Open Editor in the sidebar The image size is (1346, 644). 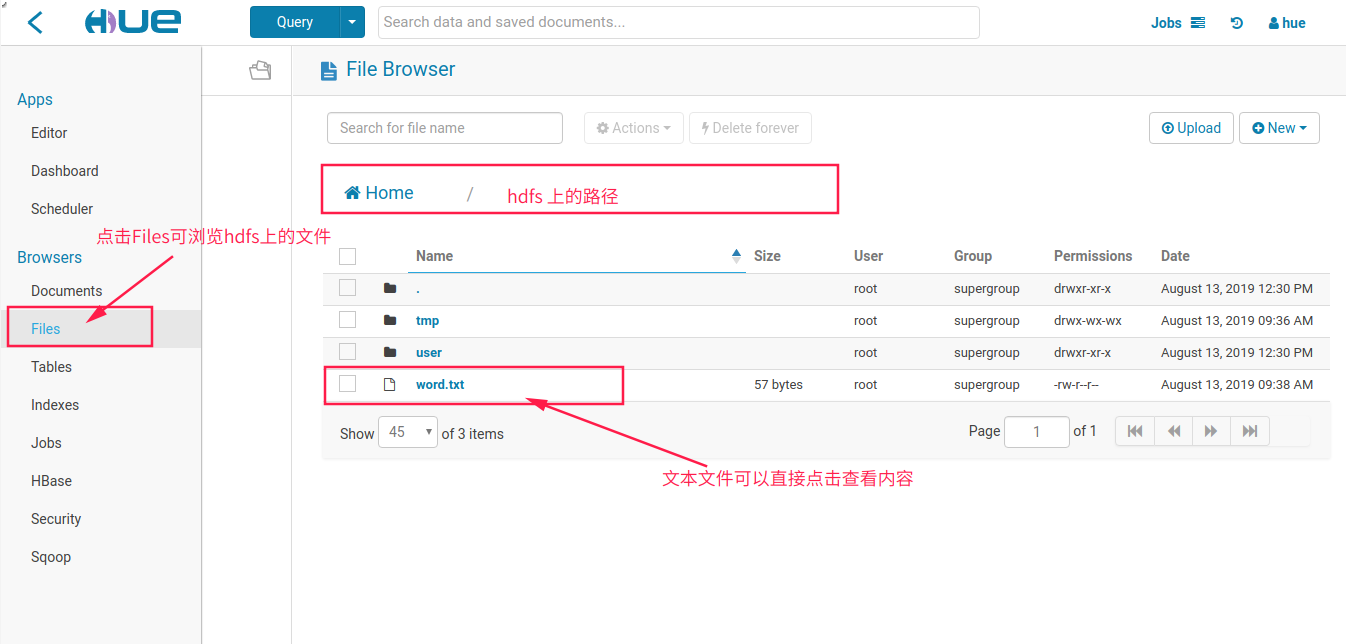click(x=49, y=133)
